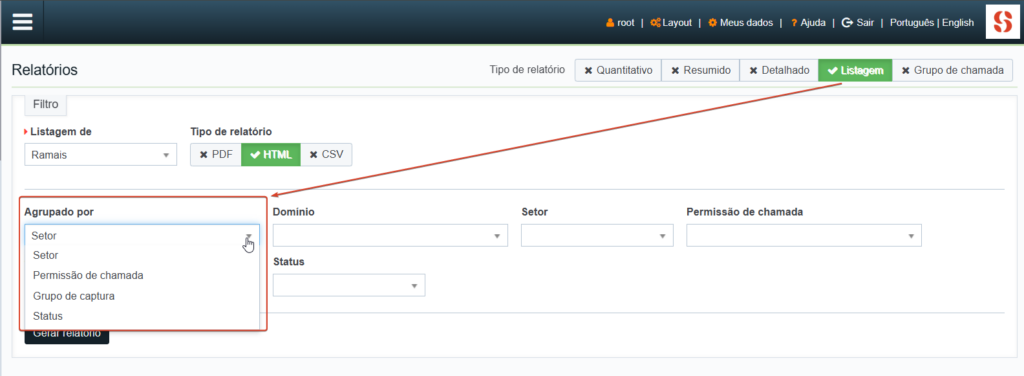Open the root user profile

tap(620, 22)
